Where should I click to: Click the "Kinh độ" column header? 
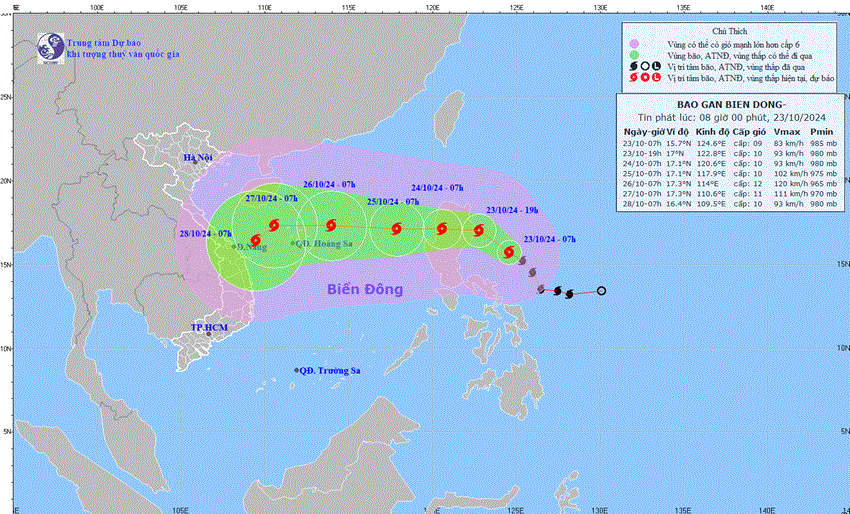point(712,132)
